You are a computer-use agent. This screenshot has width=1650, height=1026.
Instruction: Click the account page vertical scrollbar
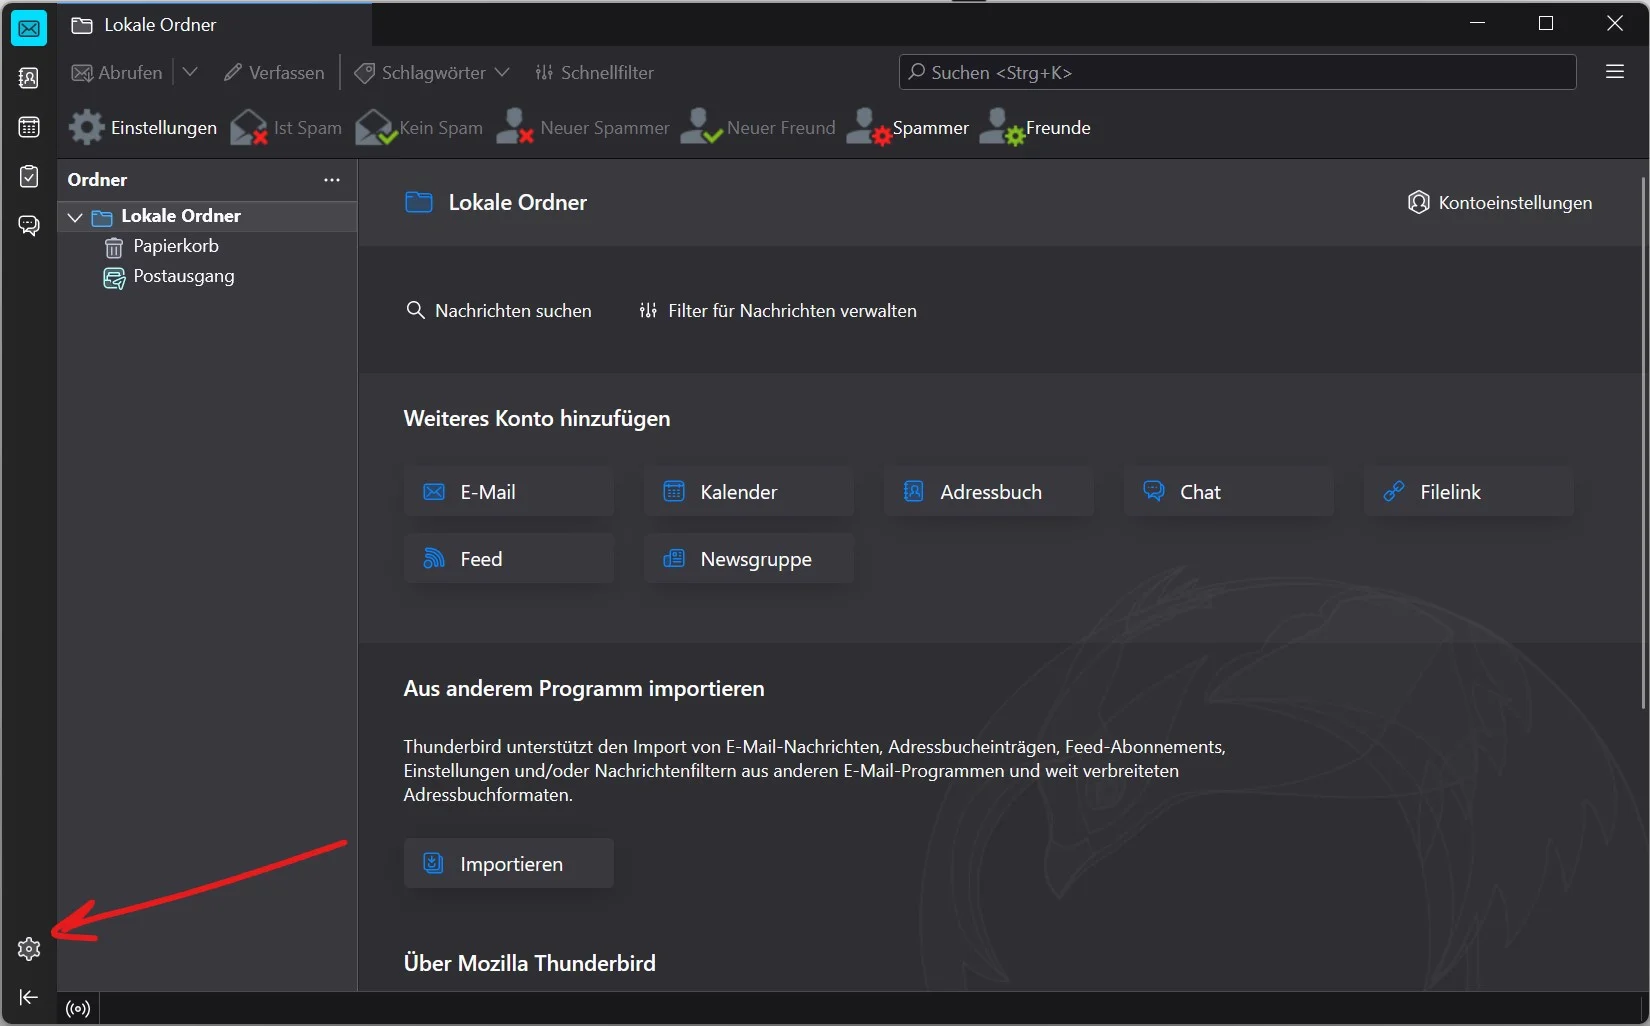coord(1644,443)
